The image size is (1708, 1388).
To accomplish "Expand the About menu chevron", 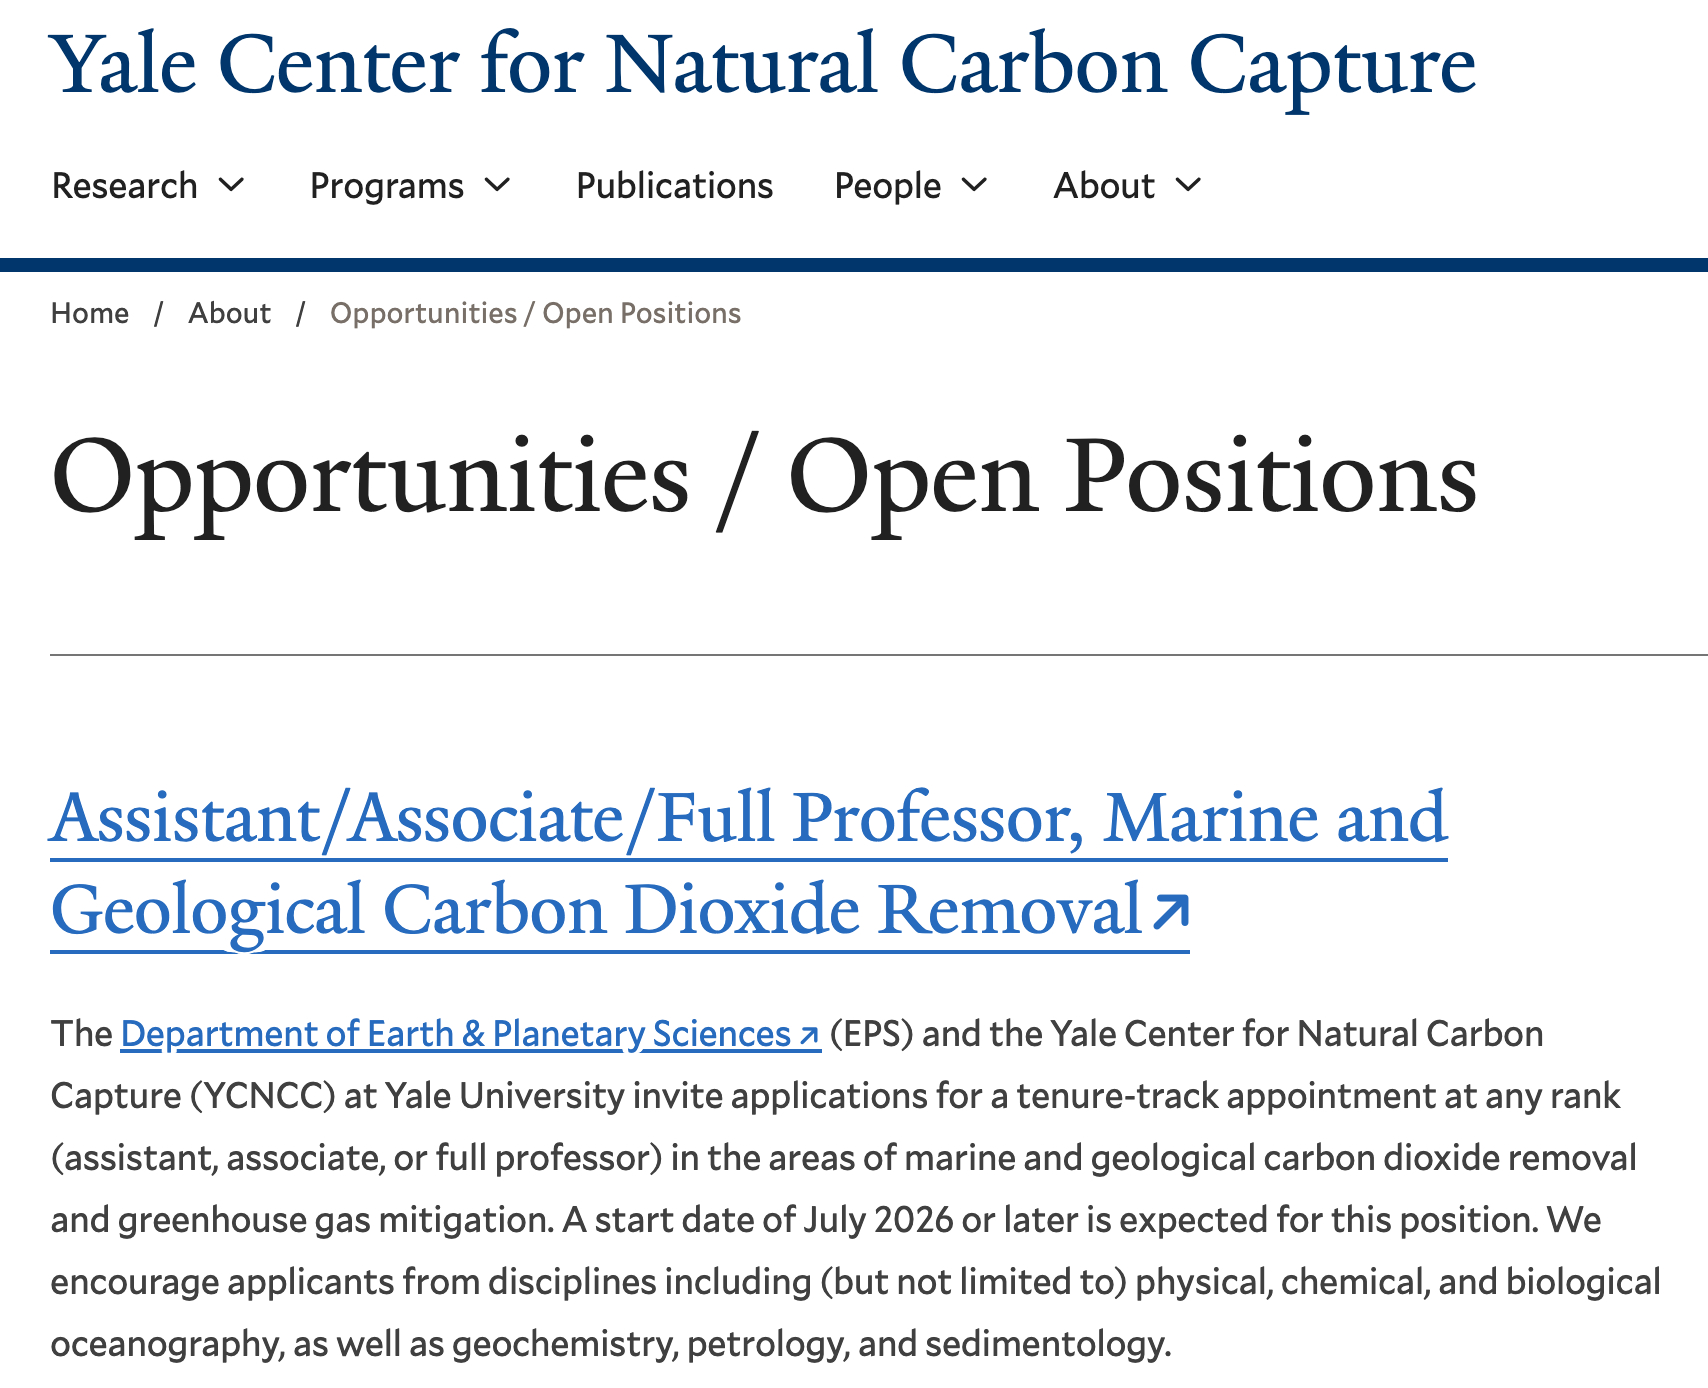I will coord(1189,185).
